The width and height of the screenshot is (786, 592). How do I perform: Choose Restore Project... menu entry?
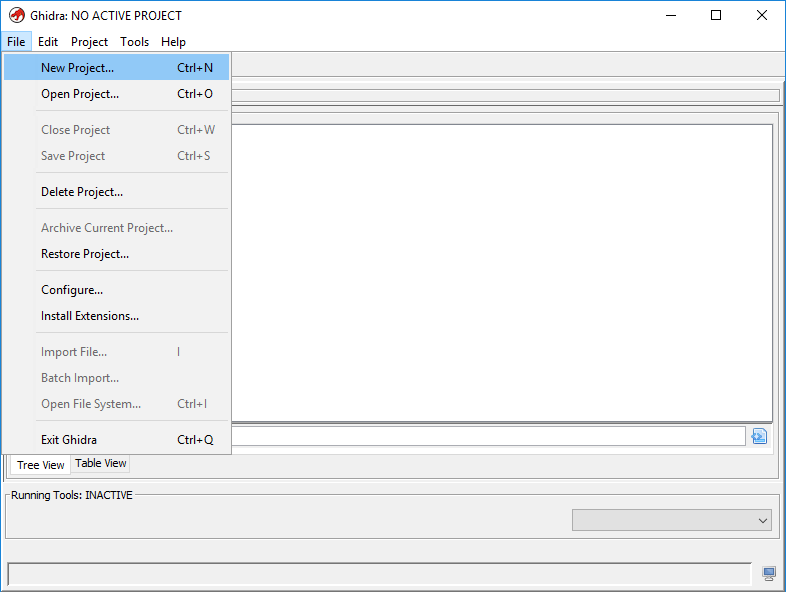[116, 254]
